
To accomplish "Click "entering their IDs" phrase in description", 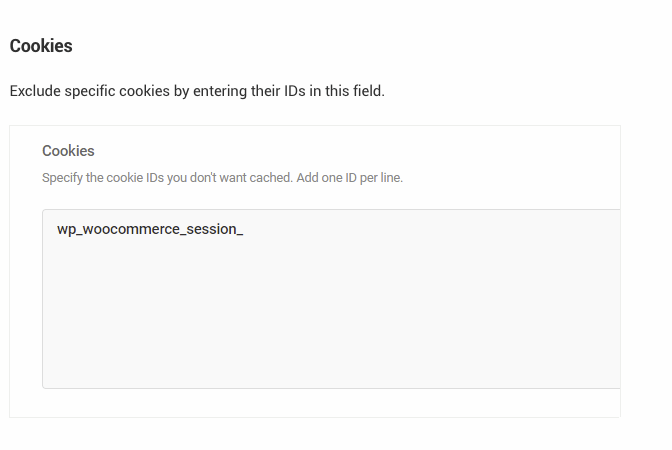I will 251,91.
